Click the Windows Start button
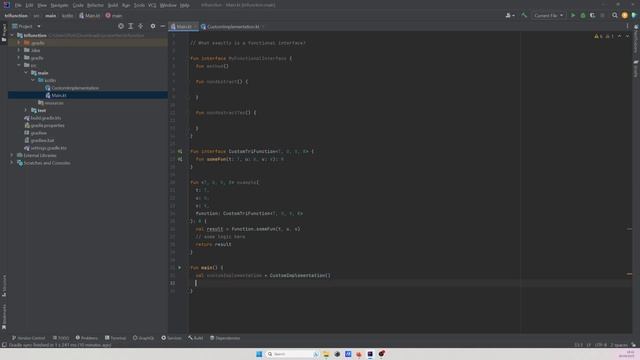The width and height of the screenshot is (640, 360). (x=259, y=354)
